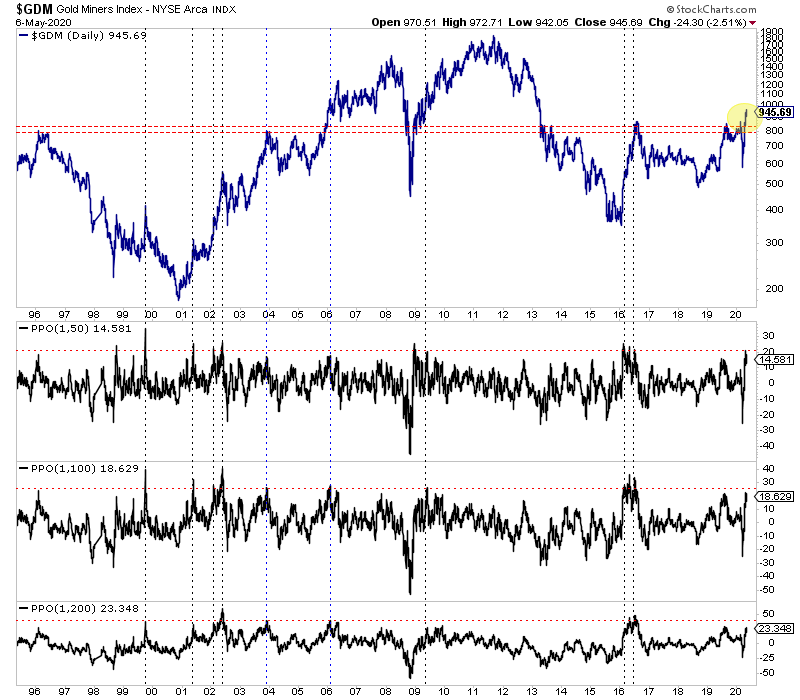Click the 6-May-2020 date label
800x700 pixels.
pyautogui.click(x=43, y=23)
